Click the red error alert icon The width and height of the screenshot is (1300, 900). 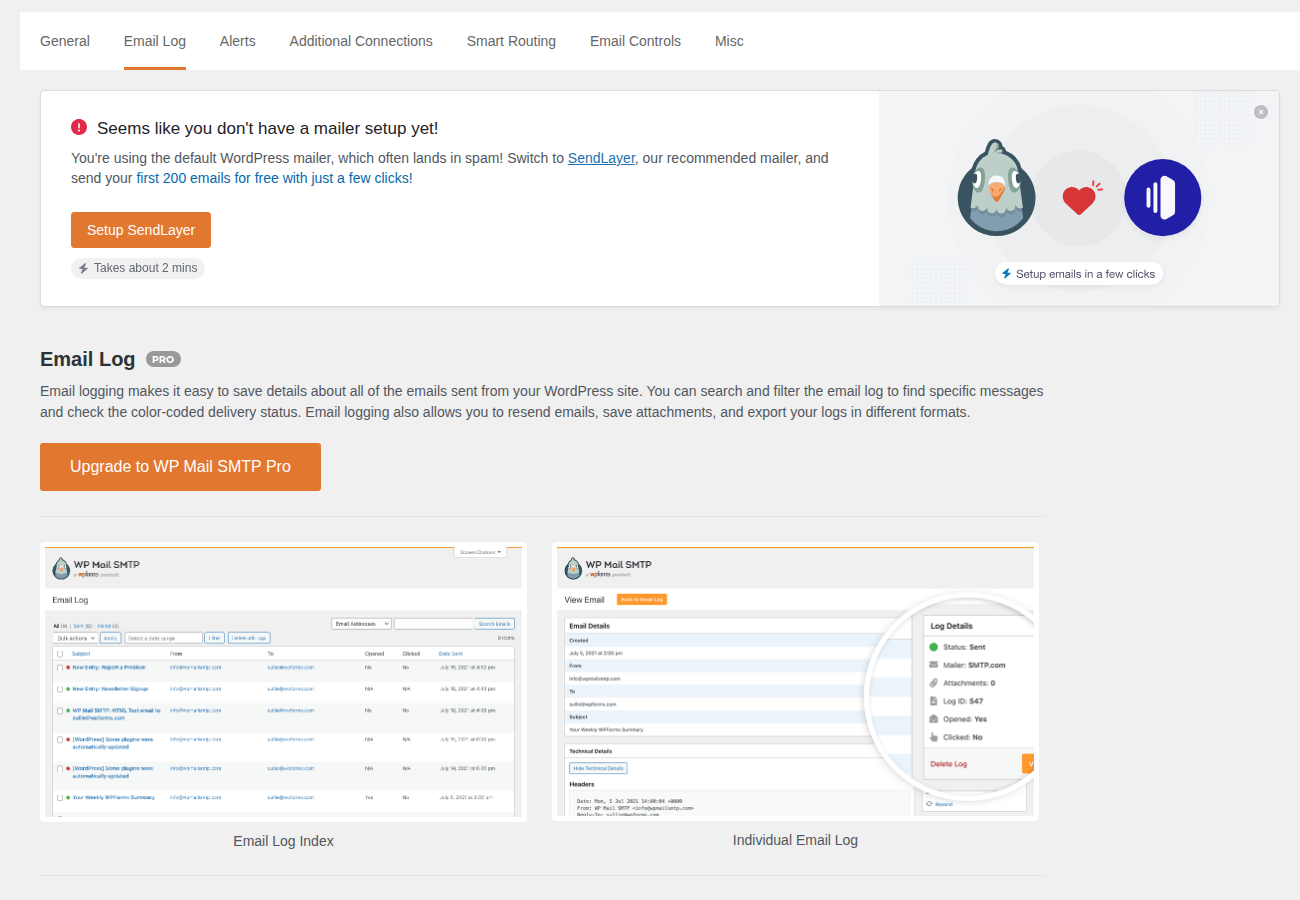tap(79, 127)
